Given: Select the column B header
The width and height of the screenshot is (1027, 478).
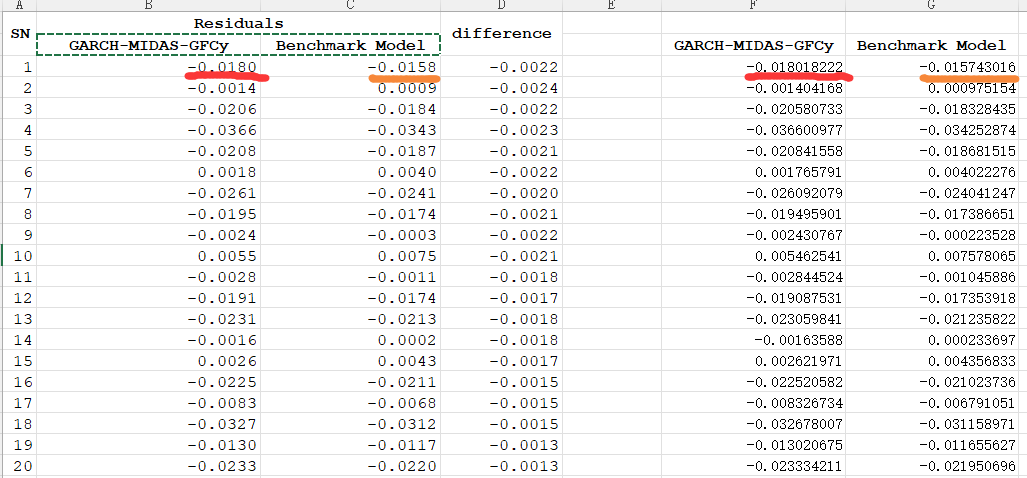Looking at the screenshot, I should point(148,5).
